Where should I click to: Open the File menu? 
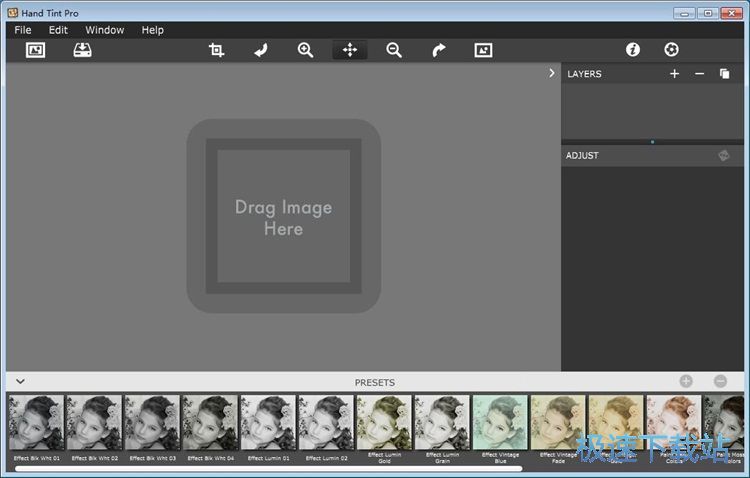23,30
